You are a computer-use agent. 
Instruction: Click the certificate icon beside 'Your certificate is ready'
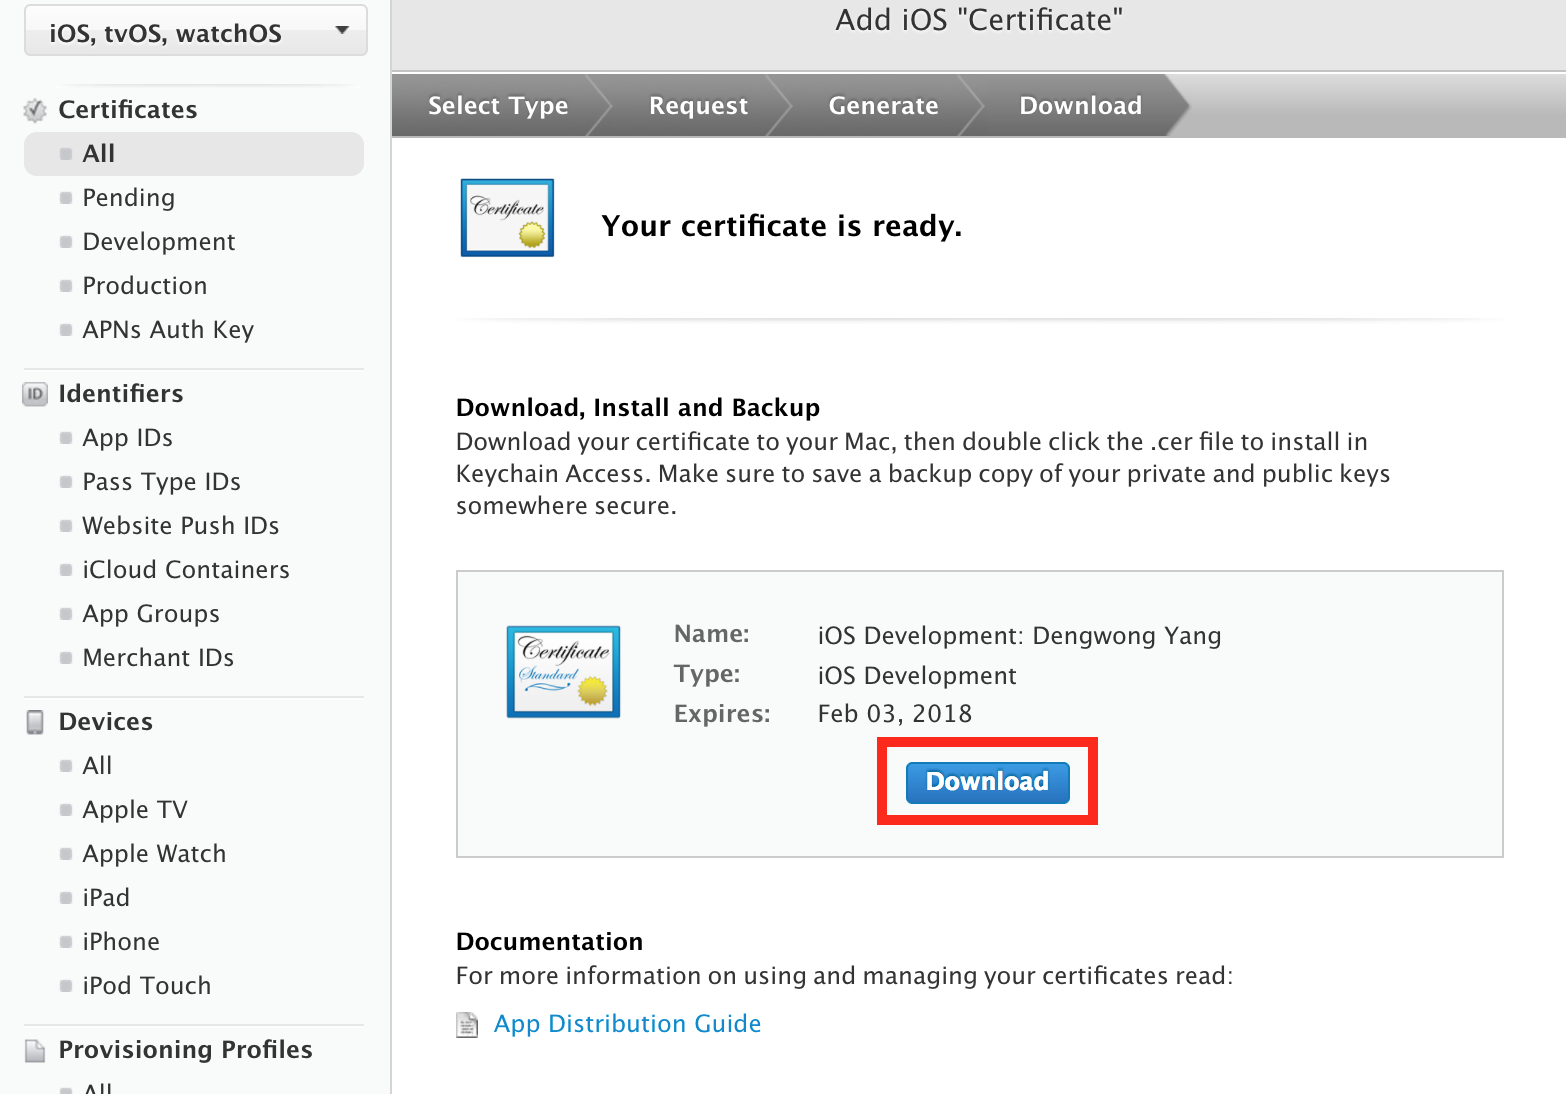coord(507,218)
